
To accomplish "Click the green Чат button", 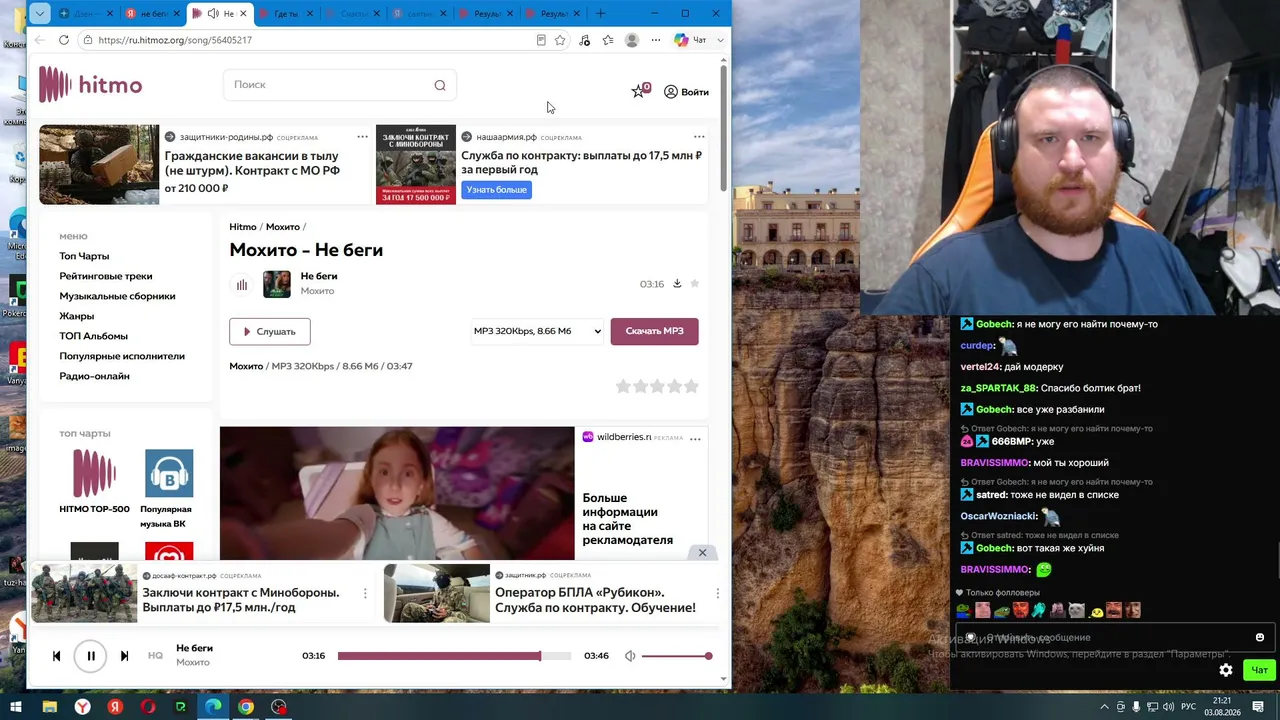I will pos(1259,670).
